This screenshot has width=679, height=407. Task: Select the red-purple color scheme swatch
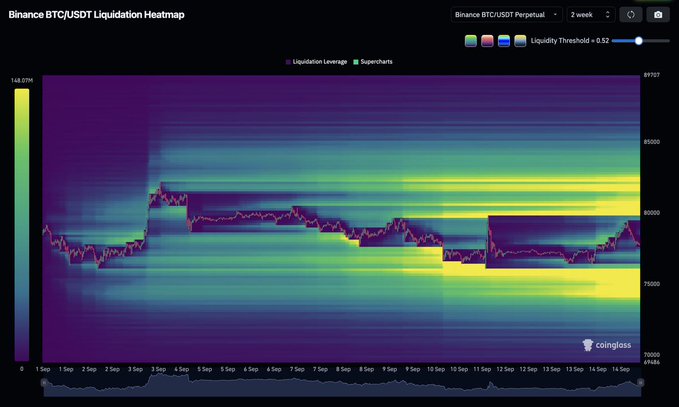tap(487, 41)
